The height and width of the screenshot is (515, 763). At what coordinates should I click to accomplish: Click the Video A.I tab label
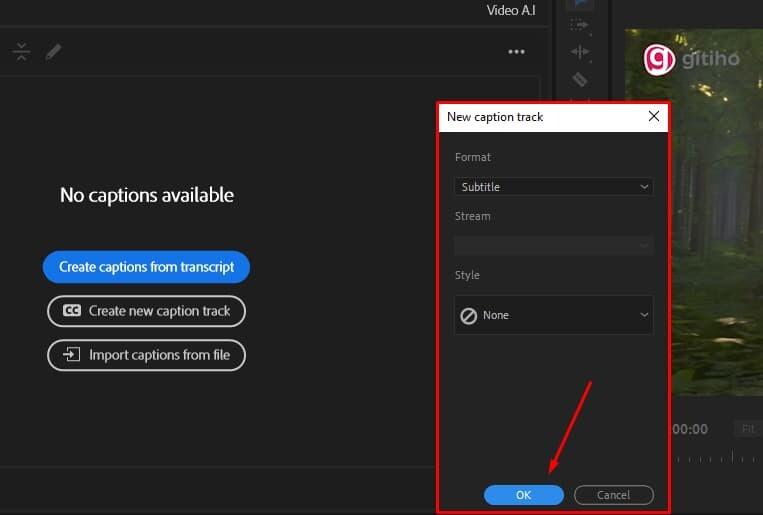511,10
